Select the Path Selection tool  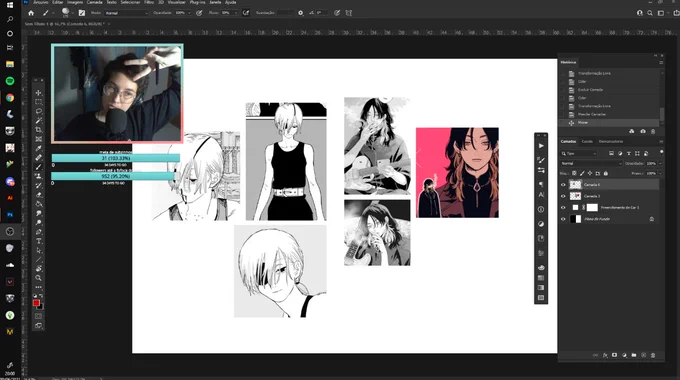click(39, 250)
